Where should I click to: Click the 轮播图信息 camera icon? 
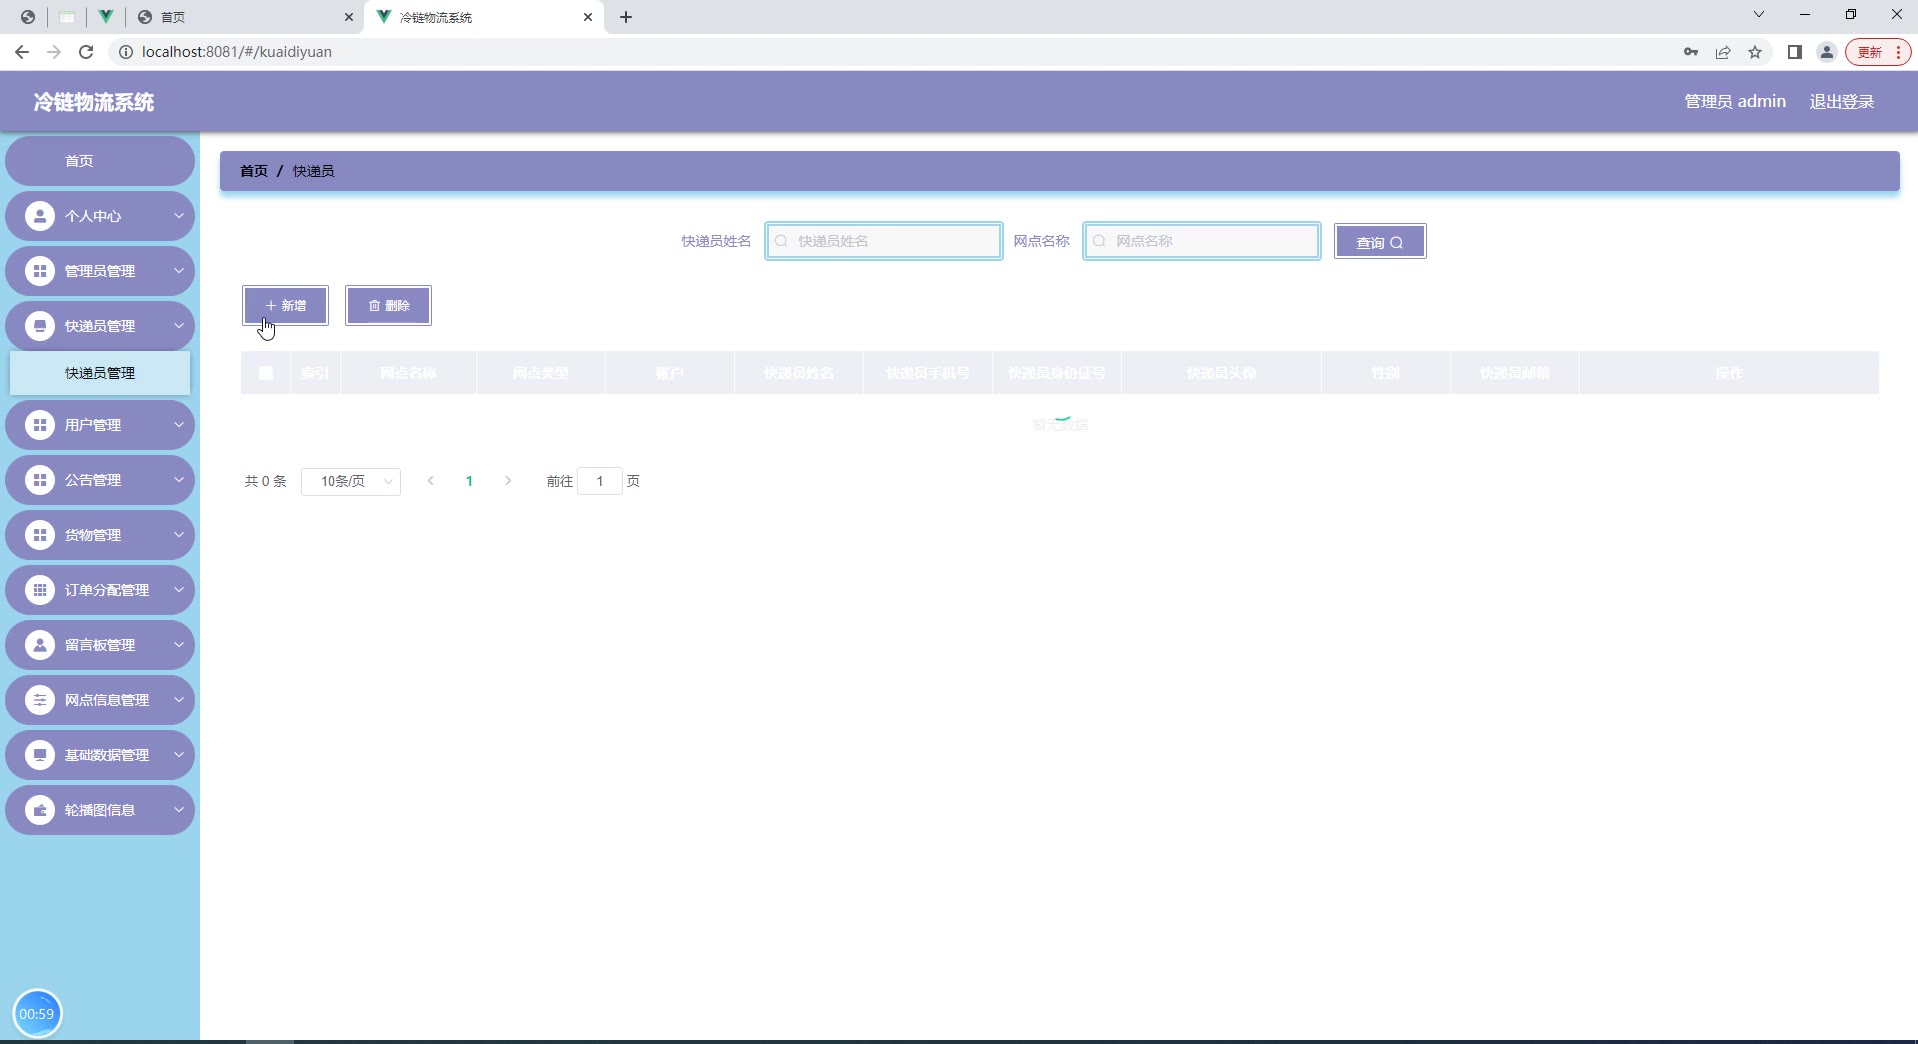click(40, 810)
